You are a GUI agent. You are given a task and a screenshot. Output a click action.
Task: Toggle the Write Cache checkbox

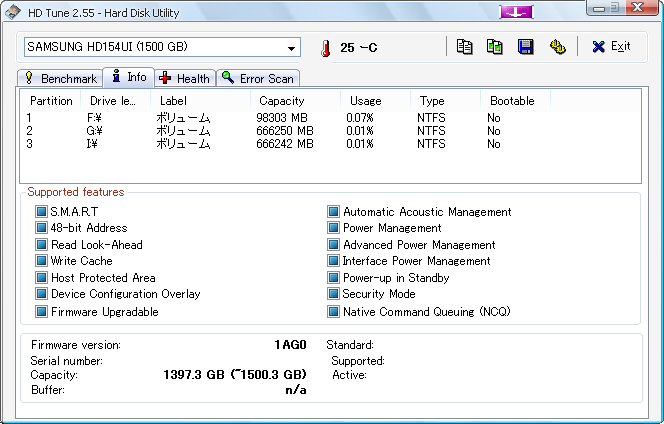click(41, 261)
